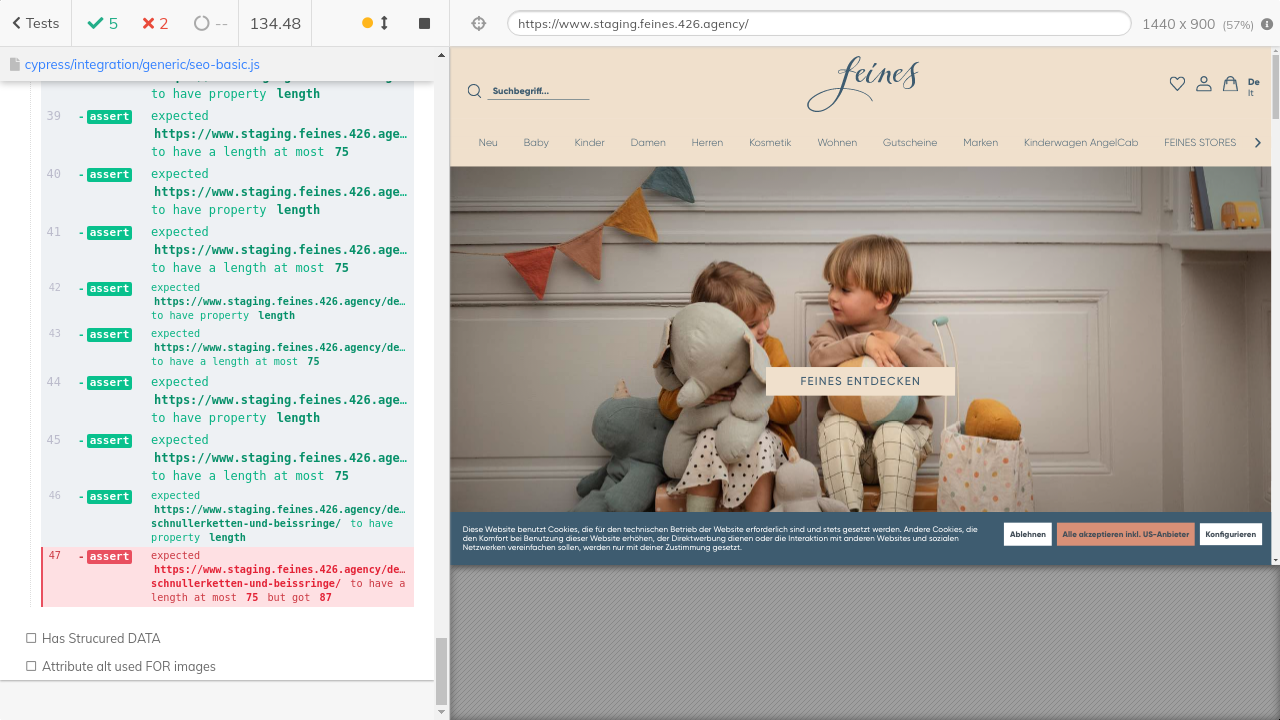The height and width of the screenshot is (720, 1280).
Task: Click the search magnifier icon
Action: pyautogui.click(x=474, y=91)
